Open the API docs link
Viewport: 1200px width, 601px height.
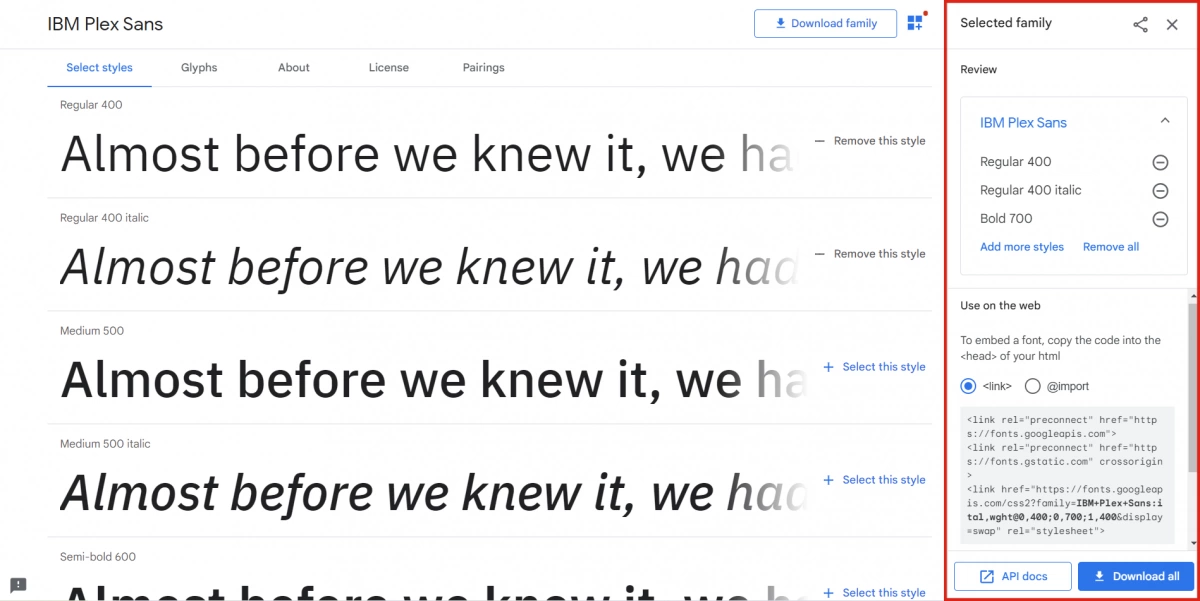click(x=1014, y=576)
